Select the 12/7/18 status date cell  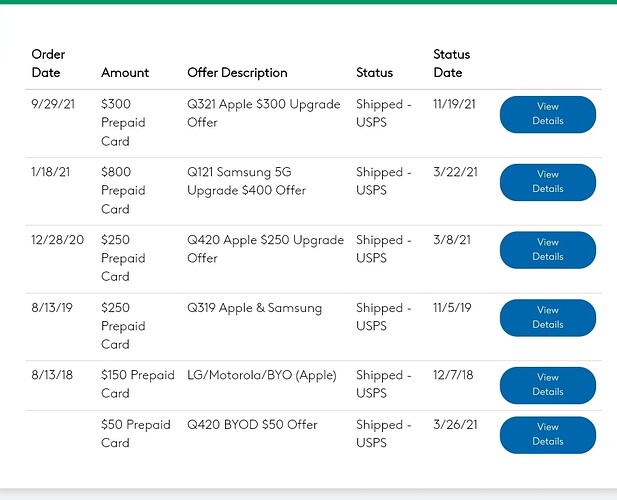(454, 376)
